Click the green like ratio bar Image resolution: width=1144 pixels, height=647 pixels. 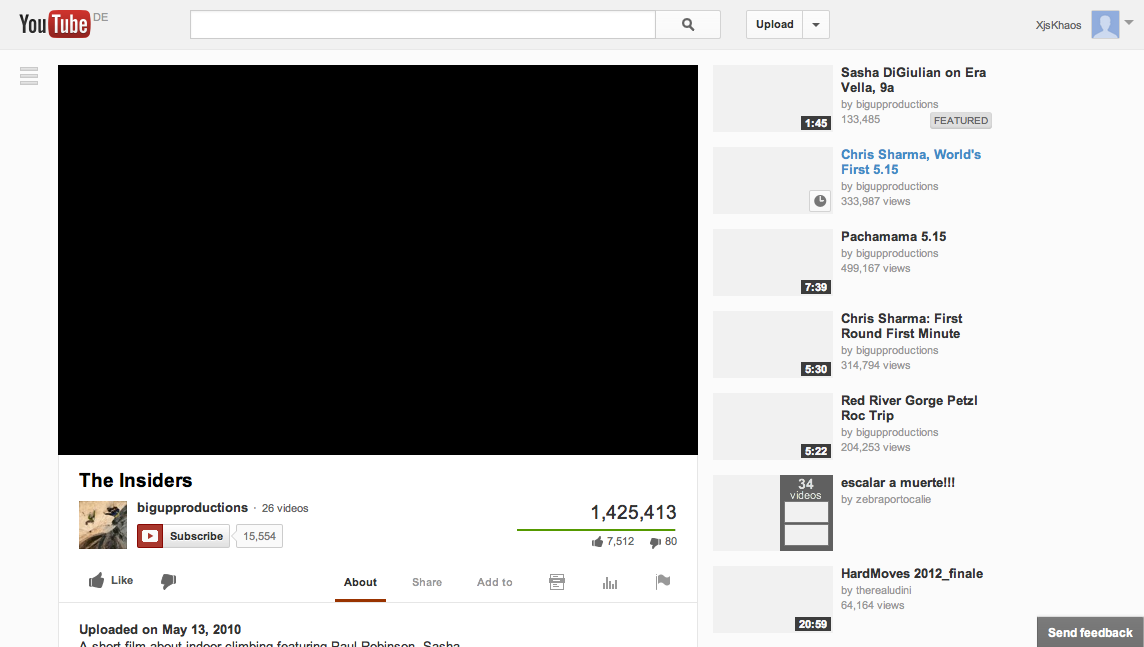[x=596, y=530]
